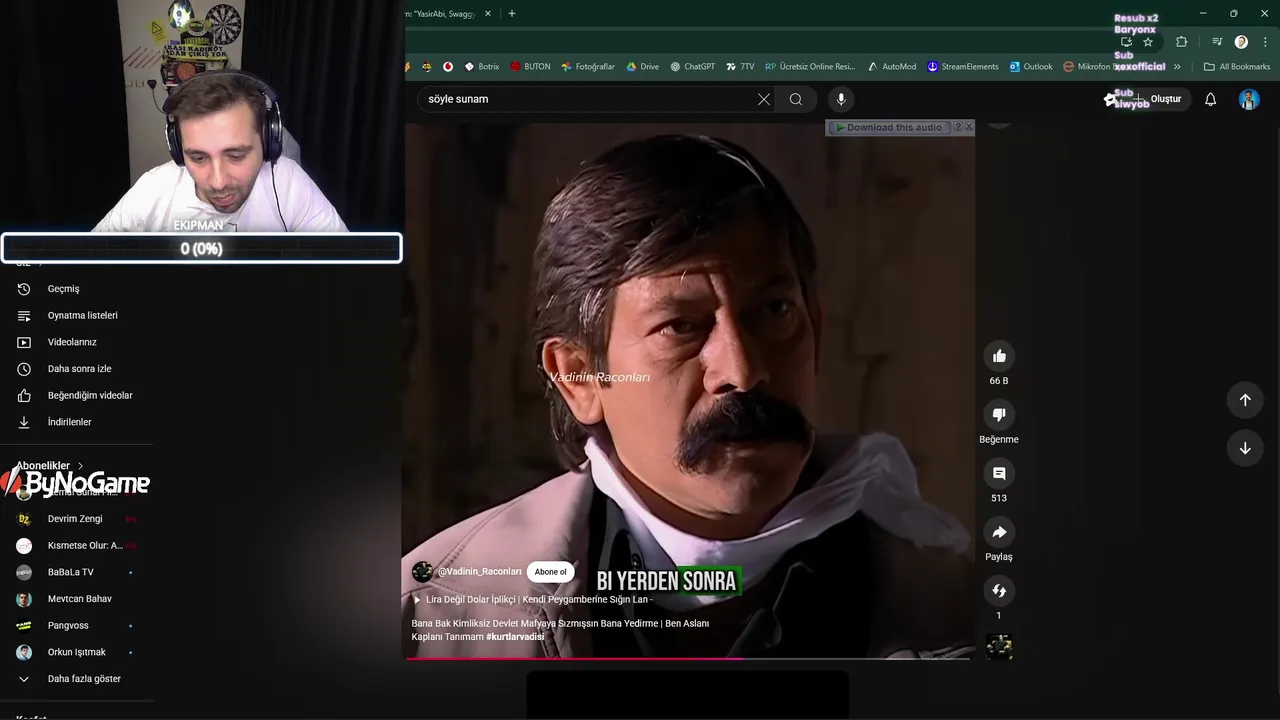Open the Chrome three-dot menu
1280x720 pixels.
pos(1265,42)
